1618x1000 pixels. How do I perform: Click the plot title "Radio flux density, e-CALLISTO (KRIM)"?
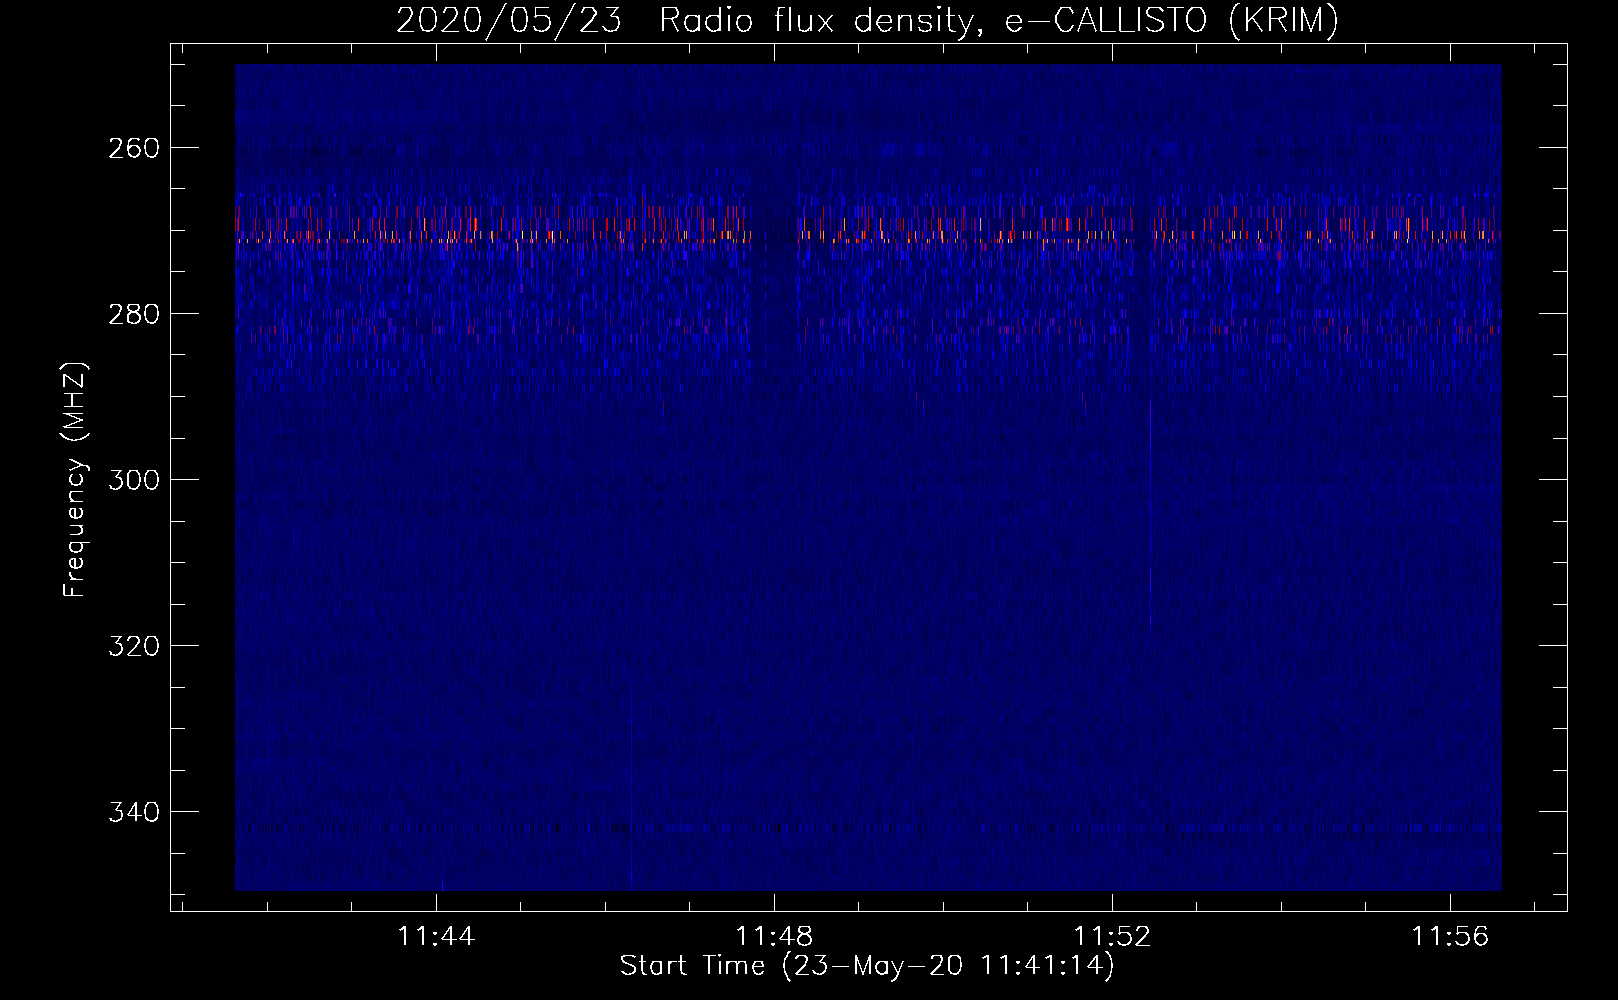coord(998,20)
